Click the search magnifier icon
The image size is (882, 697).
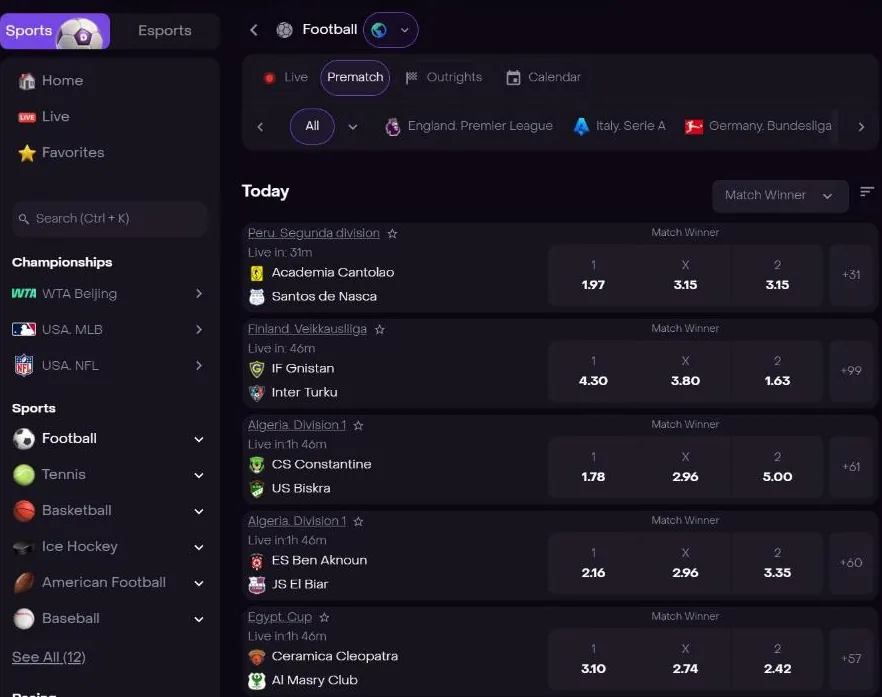[24, 219]
